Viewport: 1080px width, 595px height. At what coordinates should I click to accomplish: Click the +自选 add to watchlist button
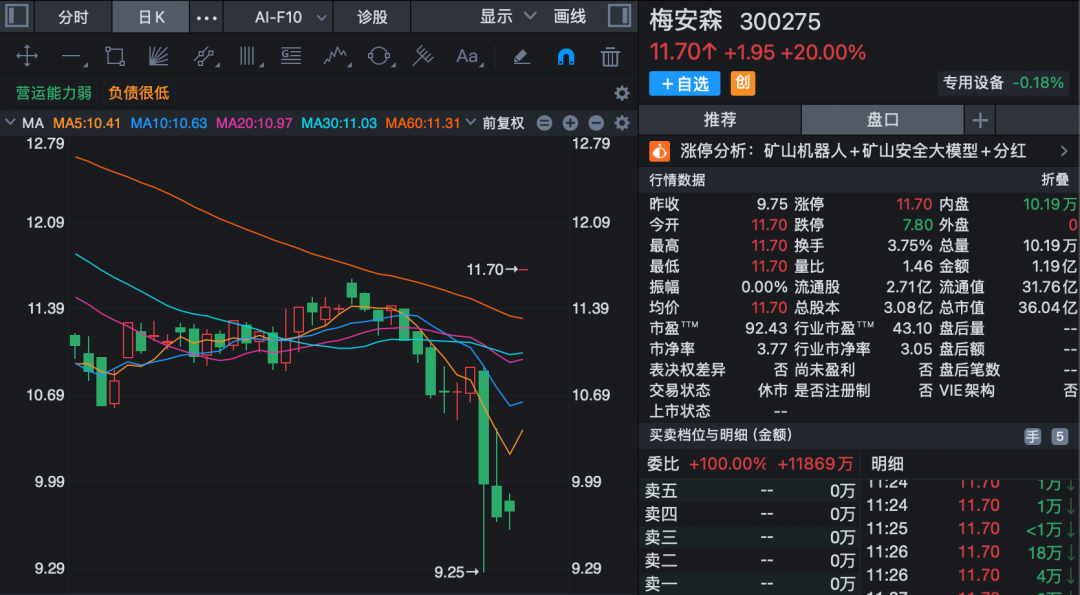pos(685,83)
